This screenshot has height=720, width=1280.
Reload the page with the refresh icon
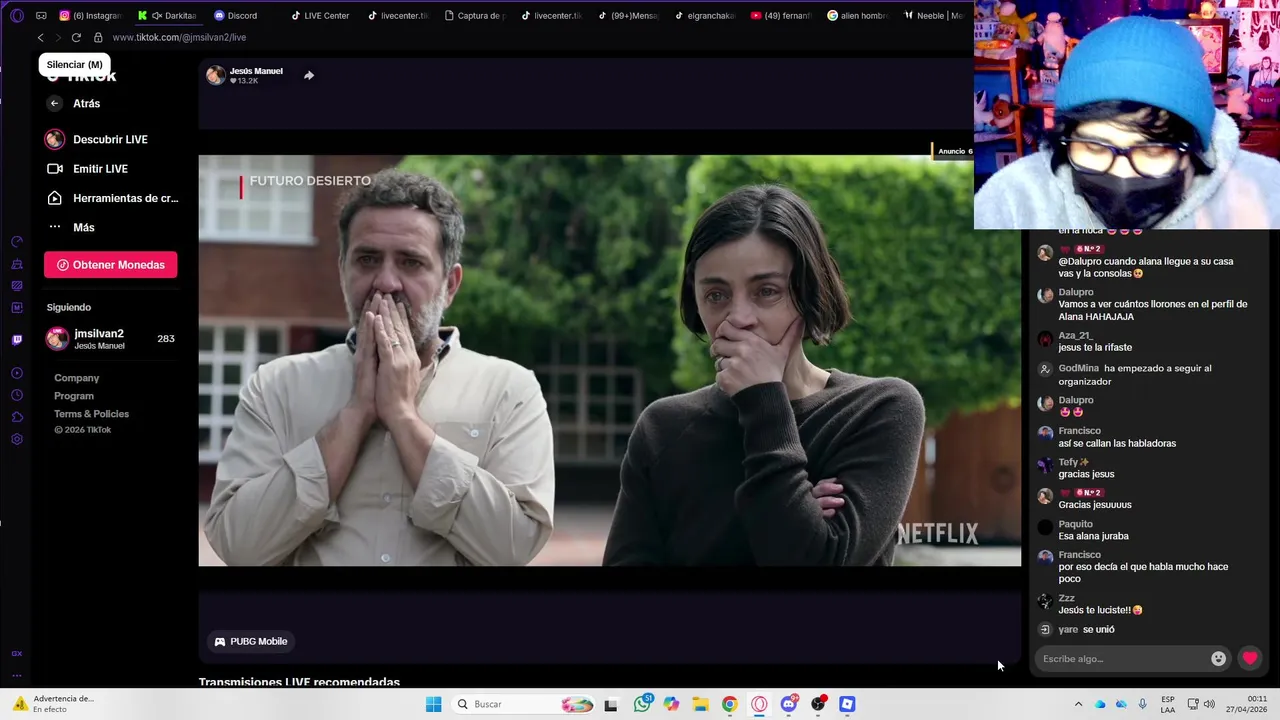pyautogui.click(x=76, y=37)
